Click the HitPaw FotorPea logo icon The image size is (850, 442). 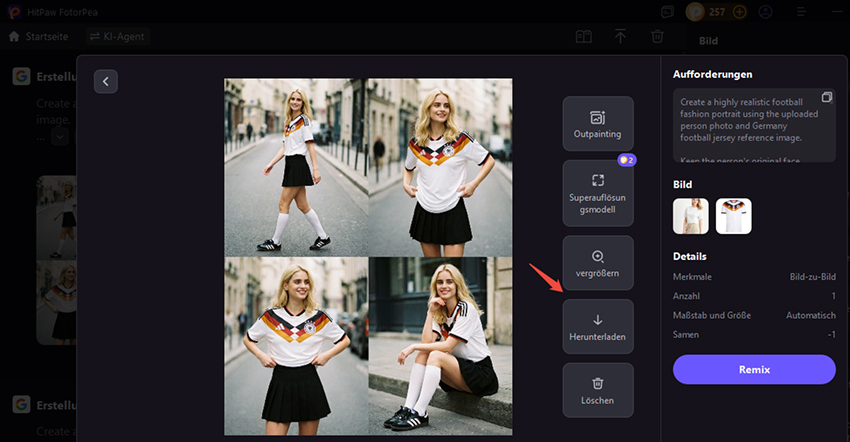(14, 11)
